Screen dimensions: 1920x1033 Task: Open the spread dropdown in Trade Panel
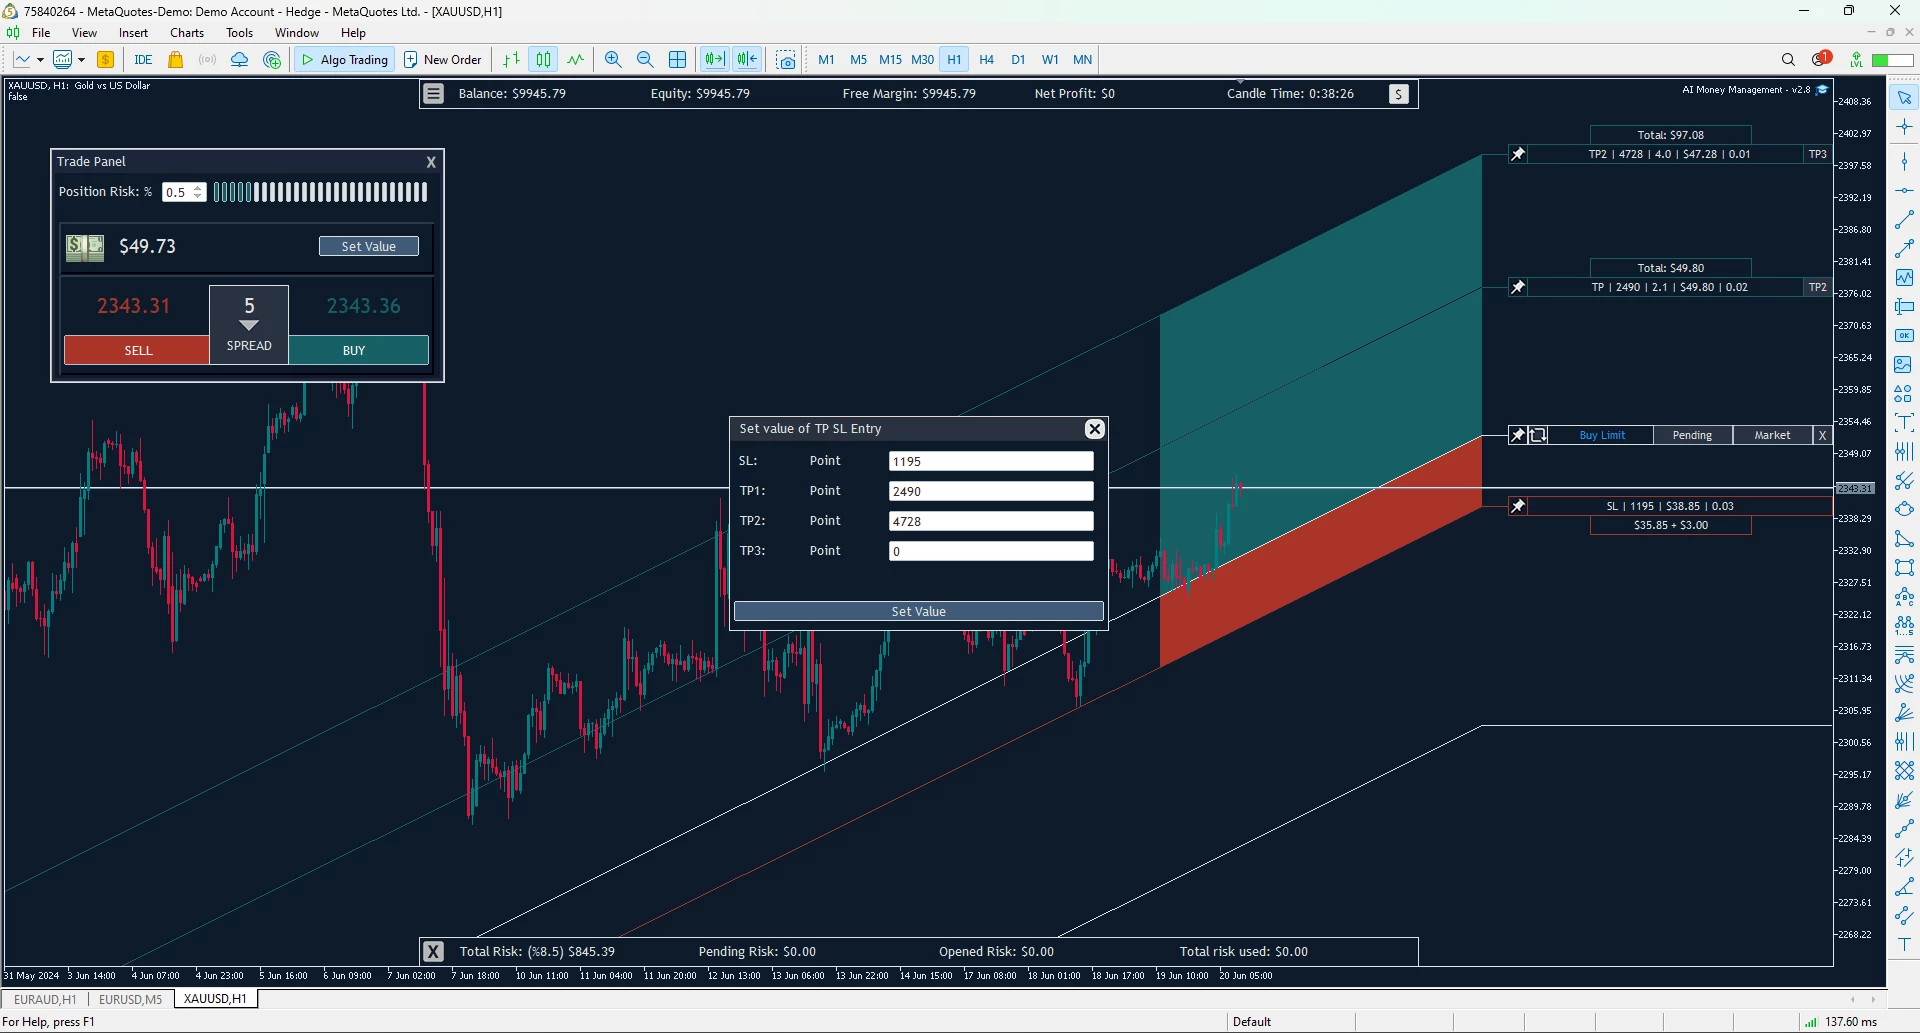click(x=249, y=325)
